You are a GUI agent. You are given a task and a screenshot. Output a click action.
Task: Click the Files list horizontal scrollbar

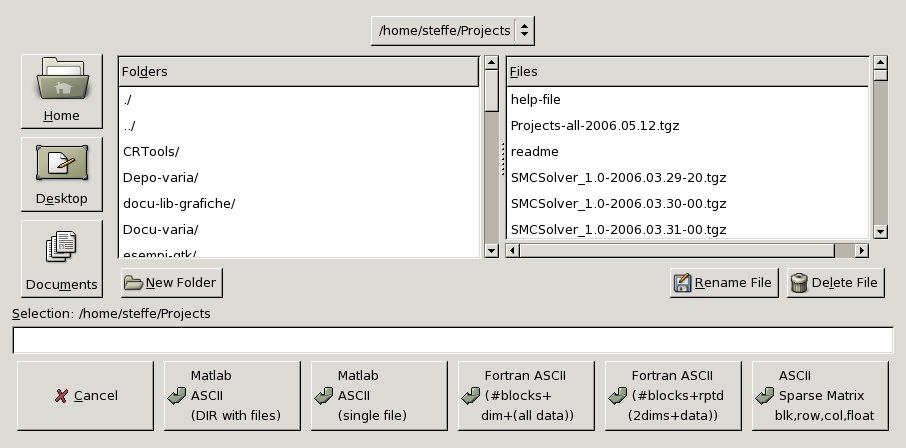tap(686, 251)
